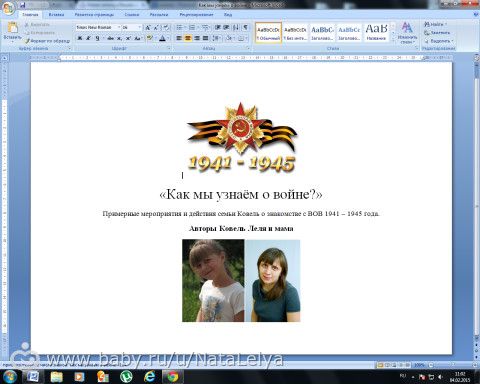The height and width of the screenshot is (384, 480).
Task: Click the Office button orb
Action: [8, 8]
